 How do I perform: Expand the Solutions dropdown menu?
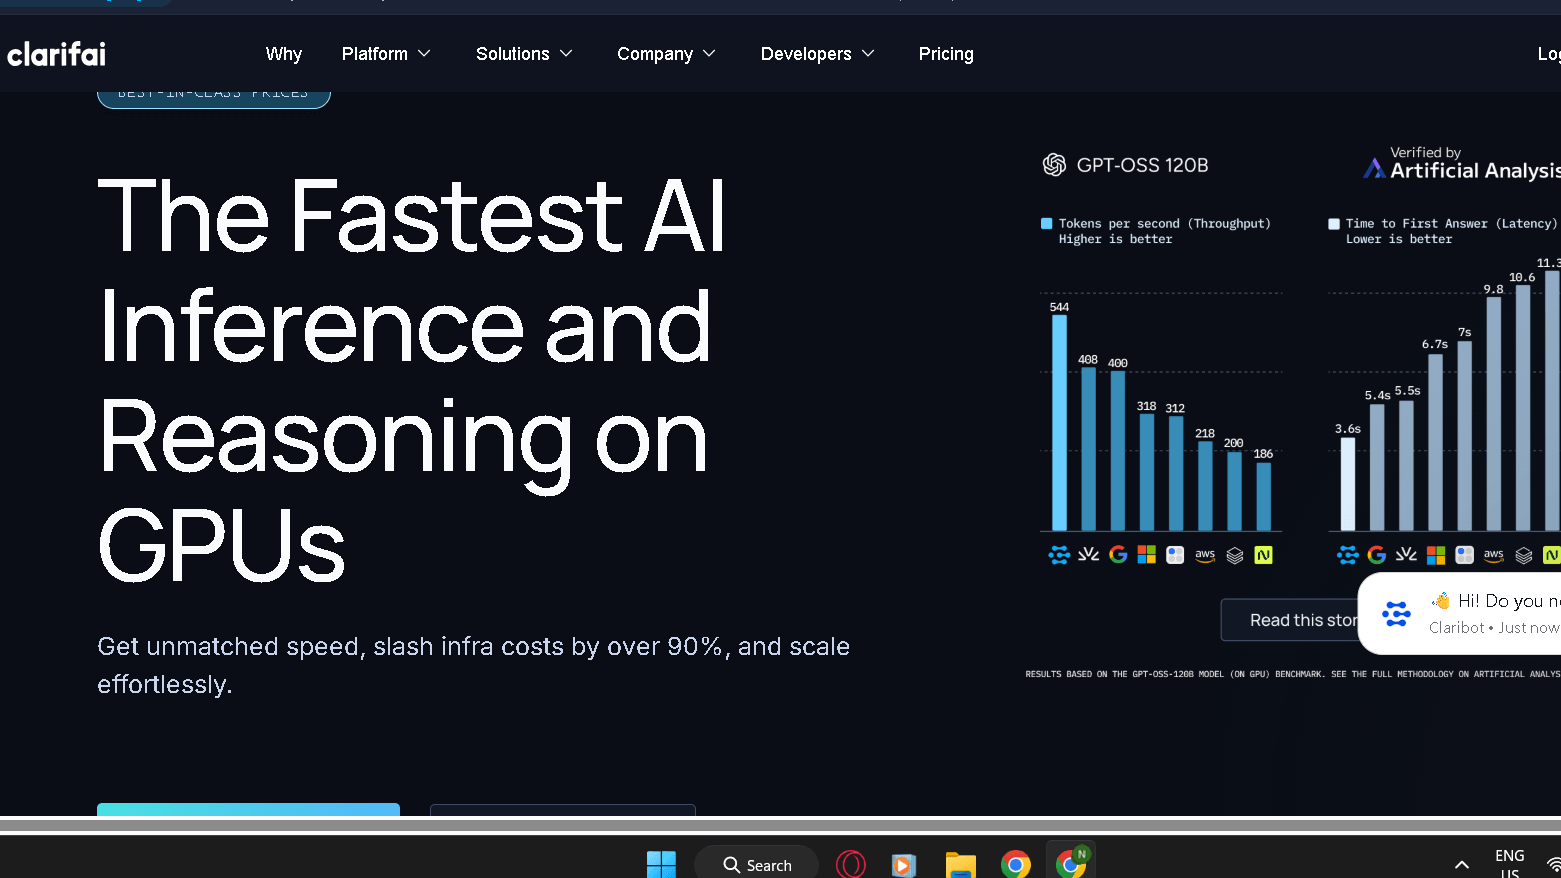click(x=524, y=54)
